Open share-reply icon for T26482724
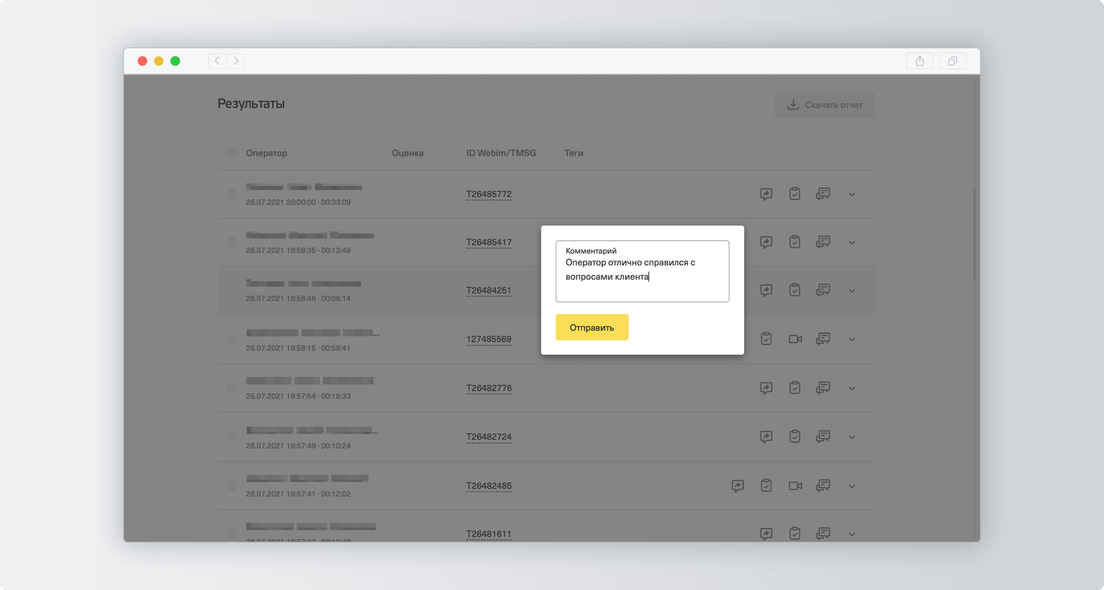This screenshot has height=590, width=1104. pyautogui.click(x=766, y=437)
